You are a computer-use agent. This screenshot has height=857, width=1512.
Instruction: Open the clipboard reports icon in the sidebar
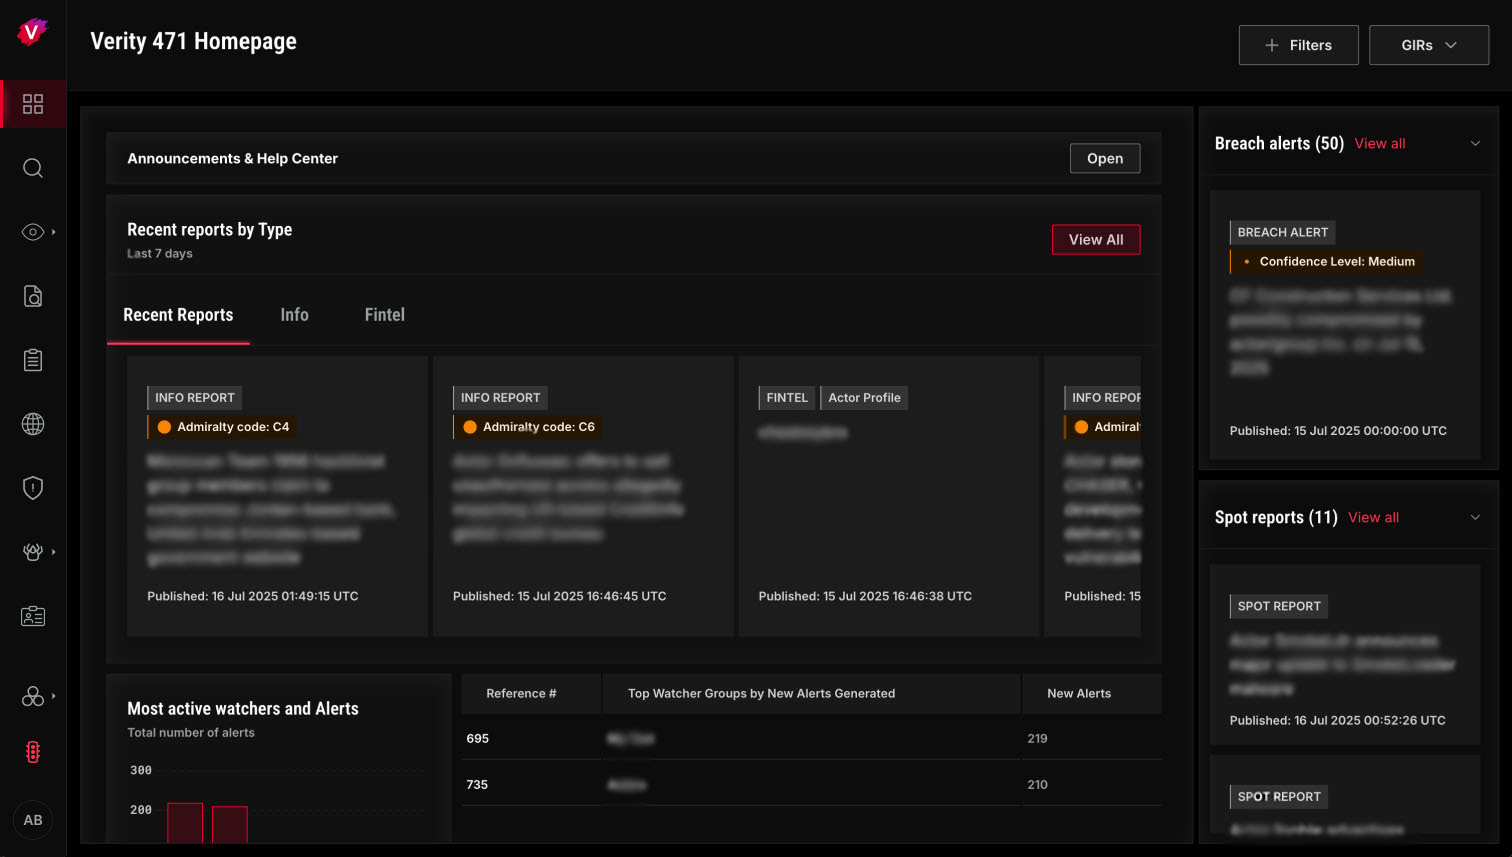pyautogui.click(x=33, y=360)
